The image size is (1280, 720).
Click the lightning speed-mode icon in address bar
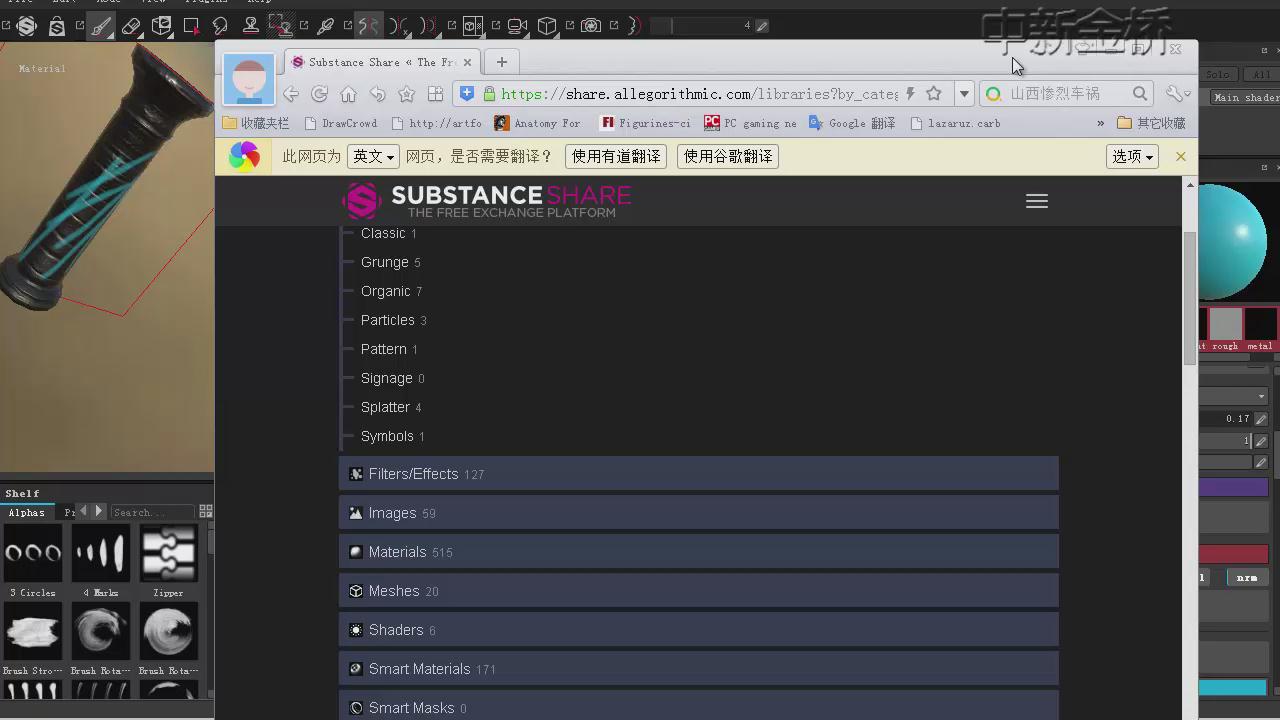[910, 94]
